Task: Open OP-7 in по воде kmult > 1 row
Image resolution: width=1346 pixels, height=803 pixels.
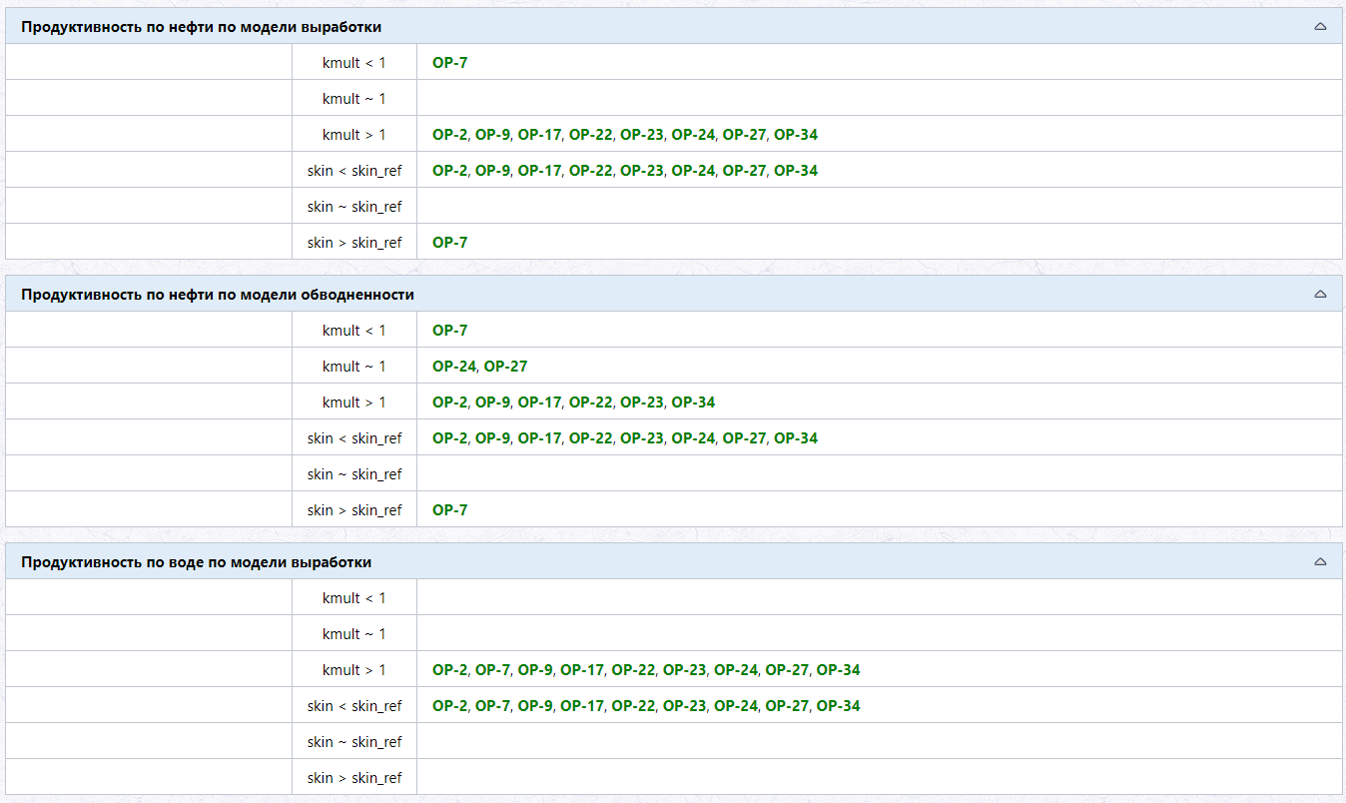Action: click(x=493, y=670)
